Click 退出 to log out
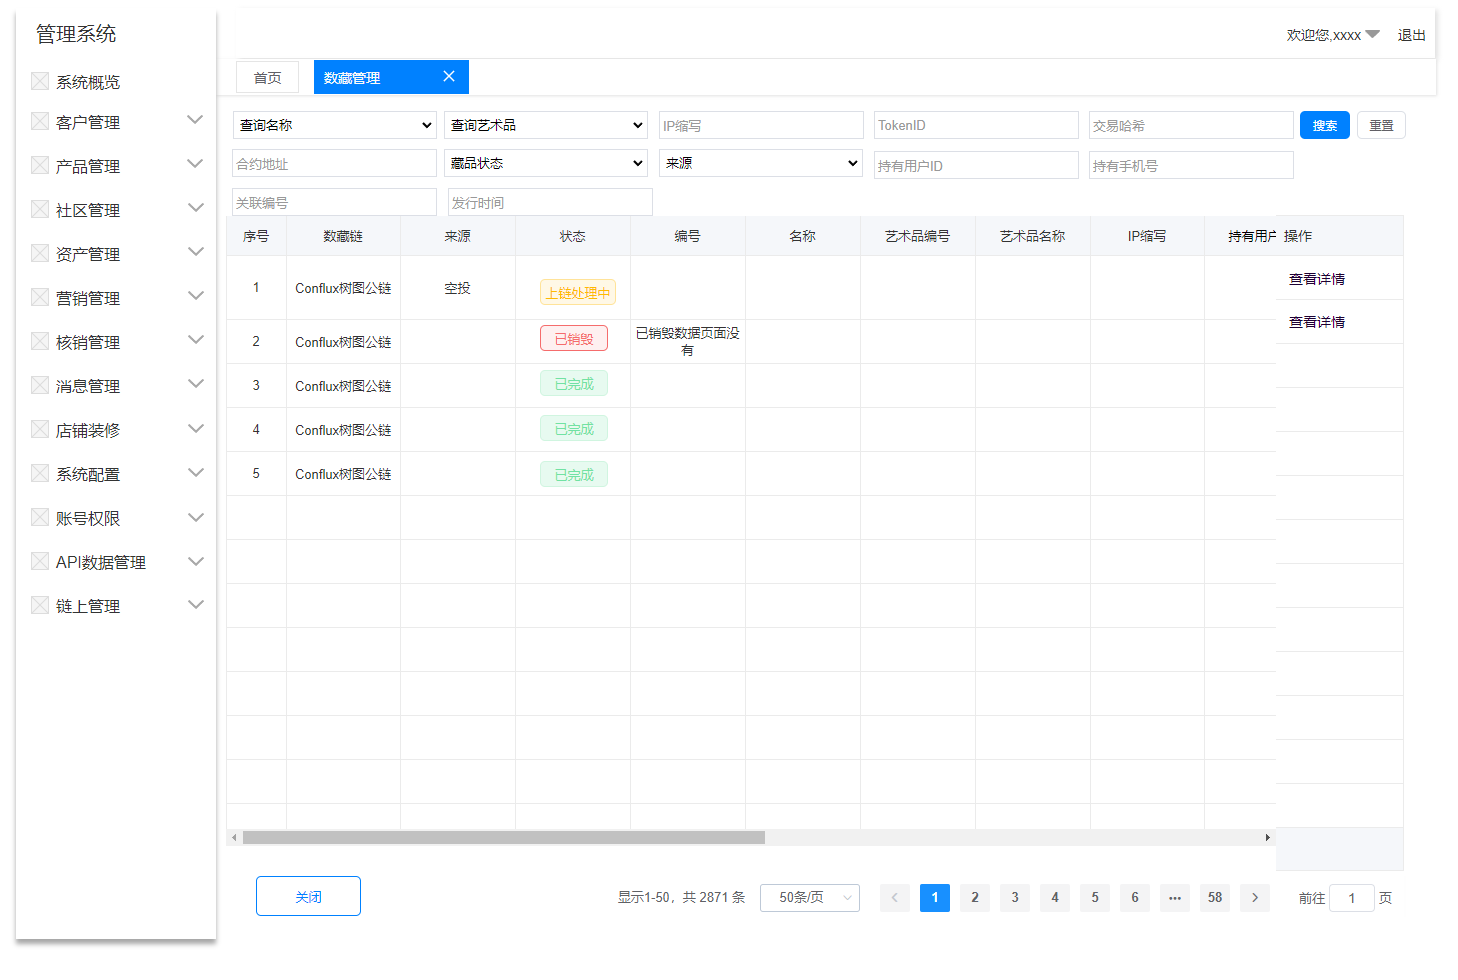 pos(1411,35)
